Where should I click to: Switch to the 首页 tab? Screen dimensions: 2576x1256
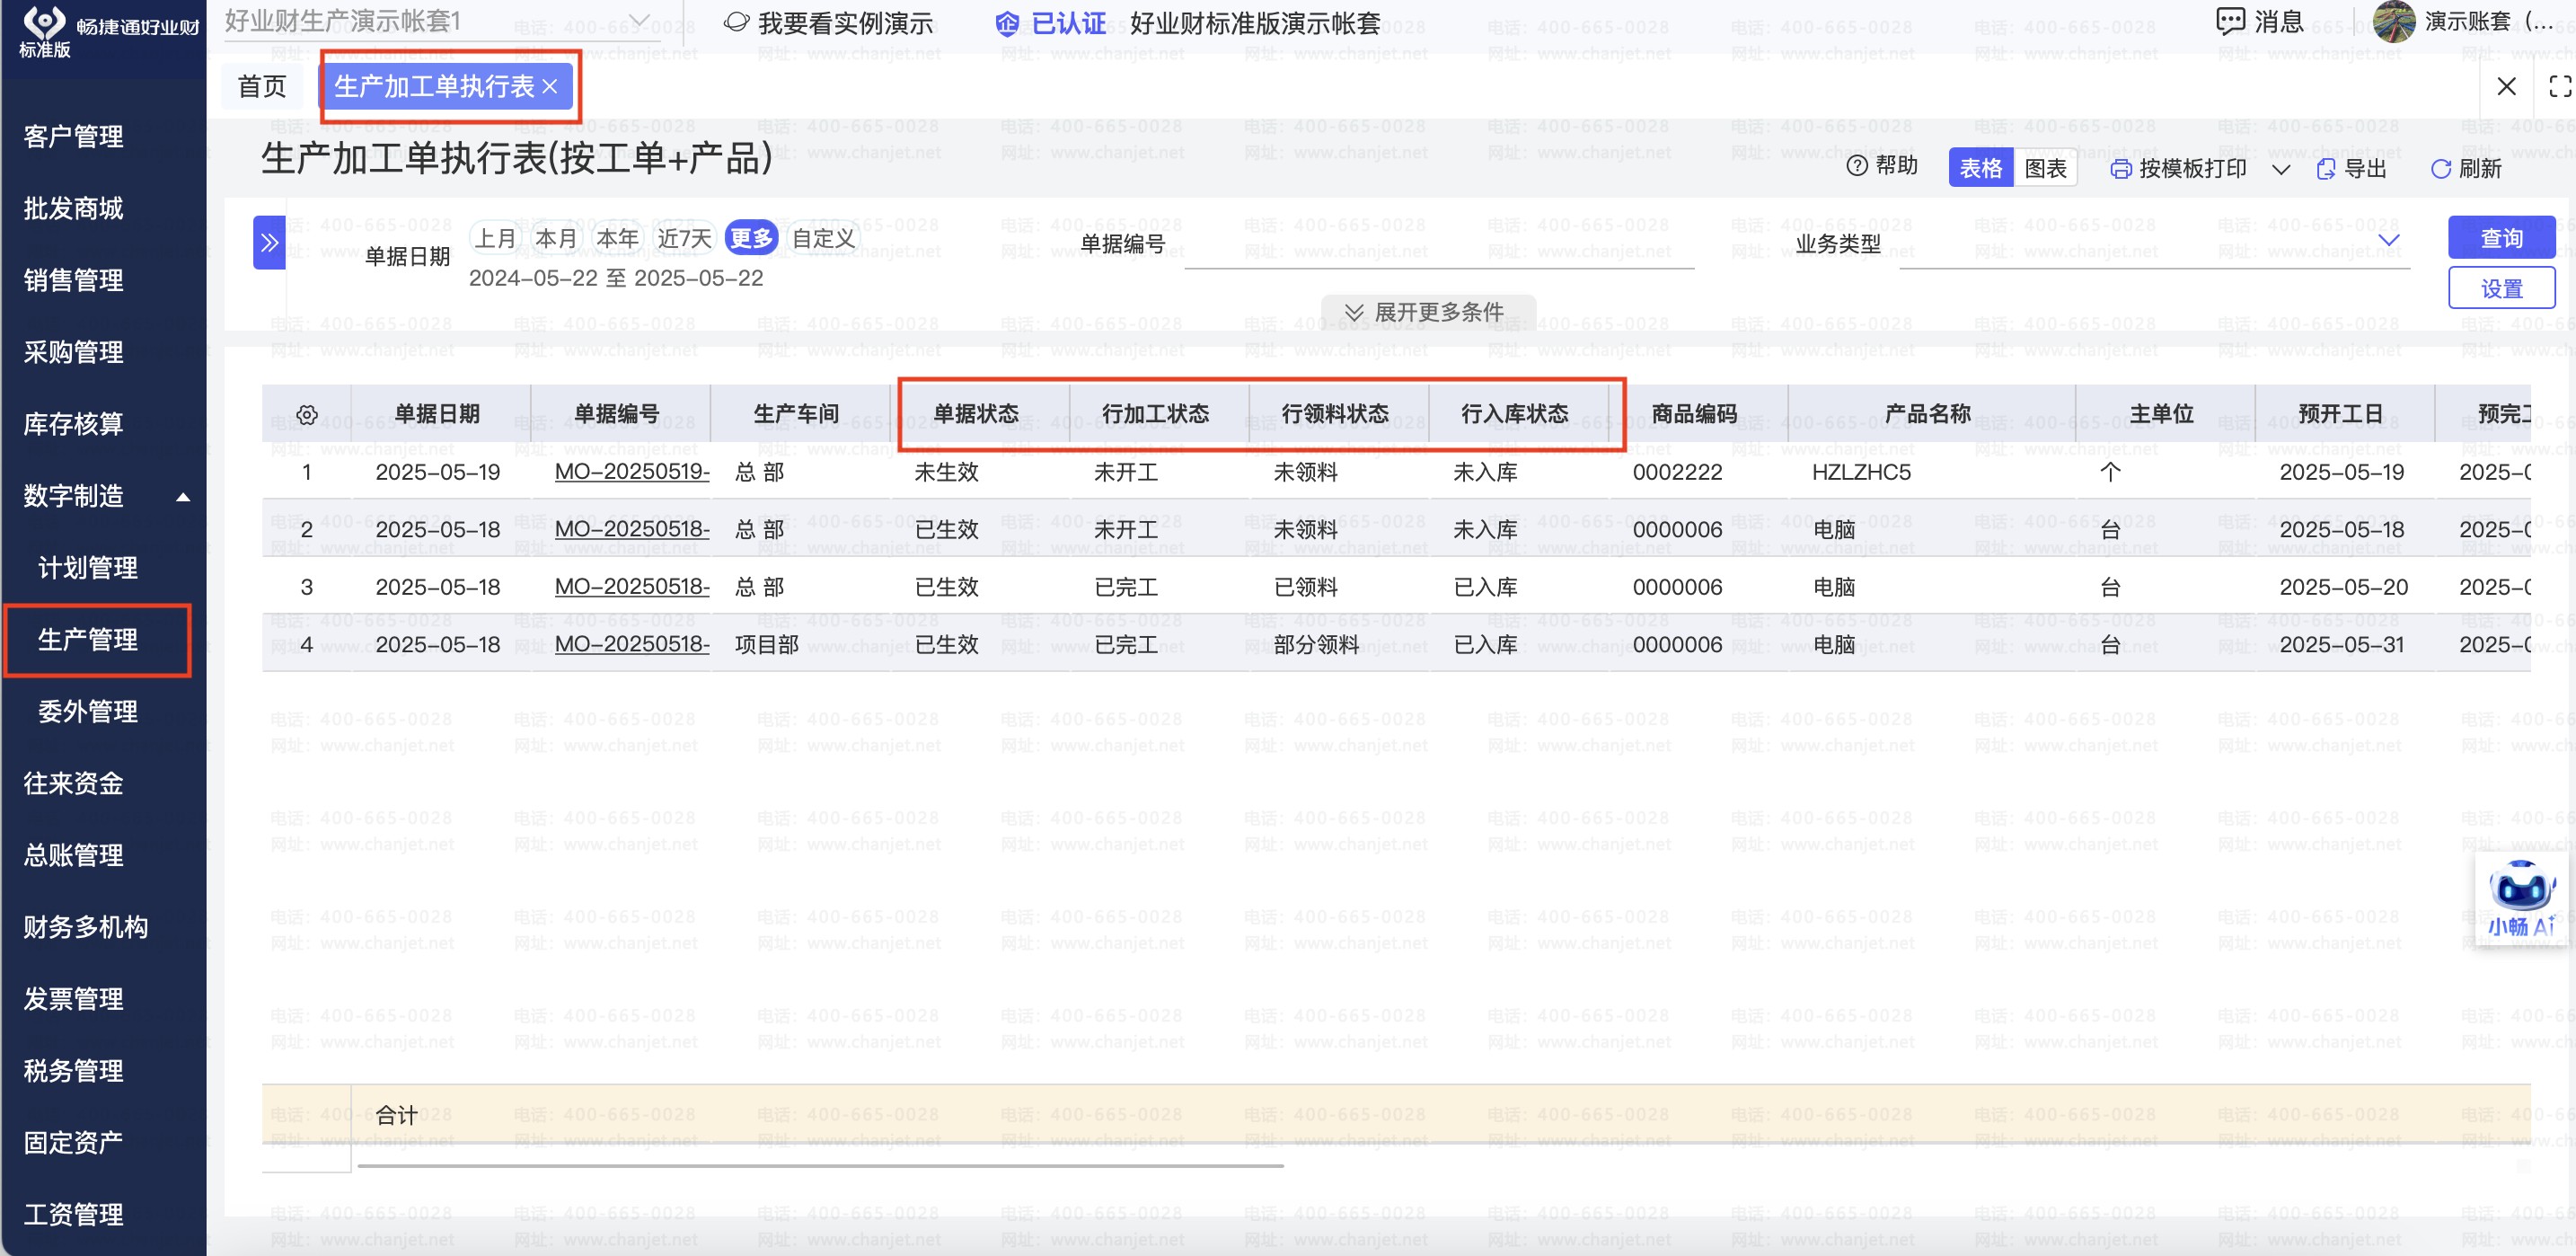(x=262, y=87)
